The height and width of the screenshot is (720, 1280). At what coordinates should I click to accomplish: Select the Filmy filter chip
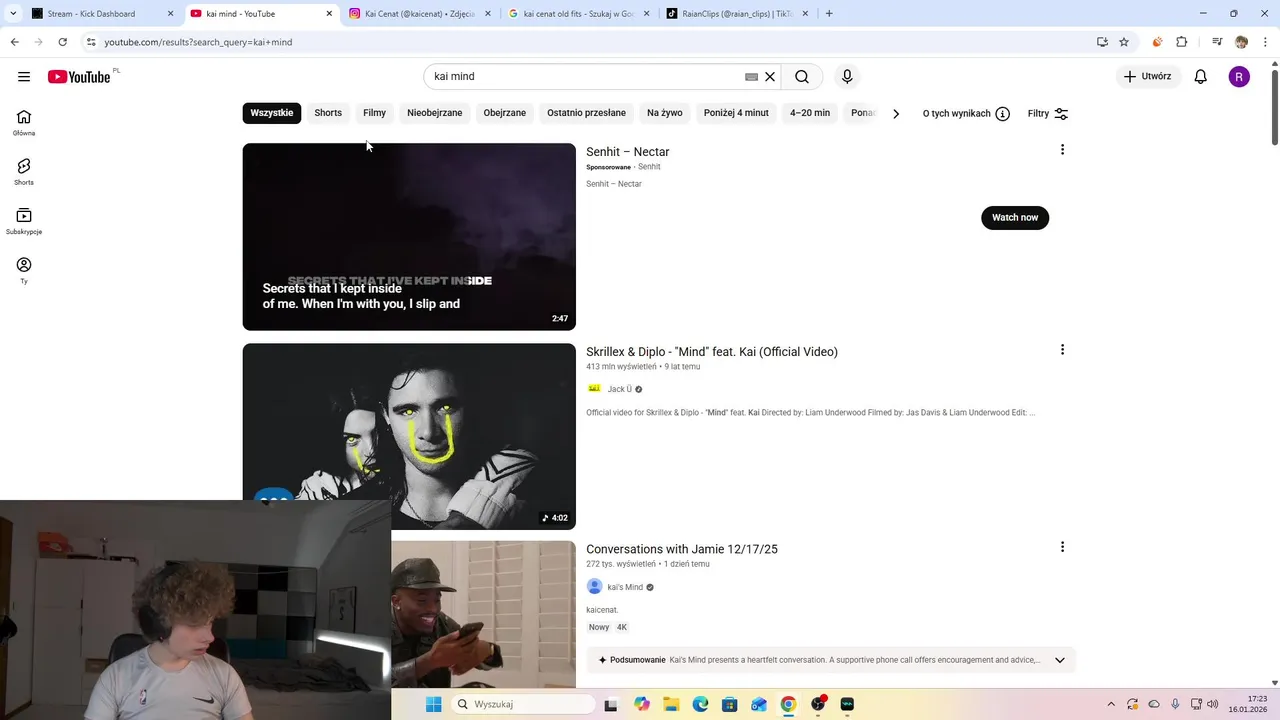374,113
